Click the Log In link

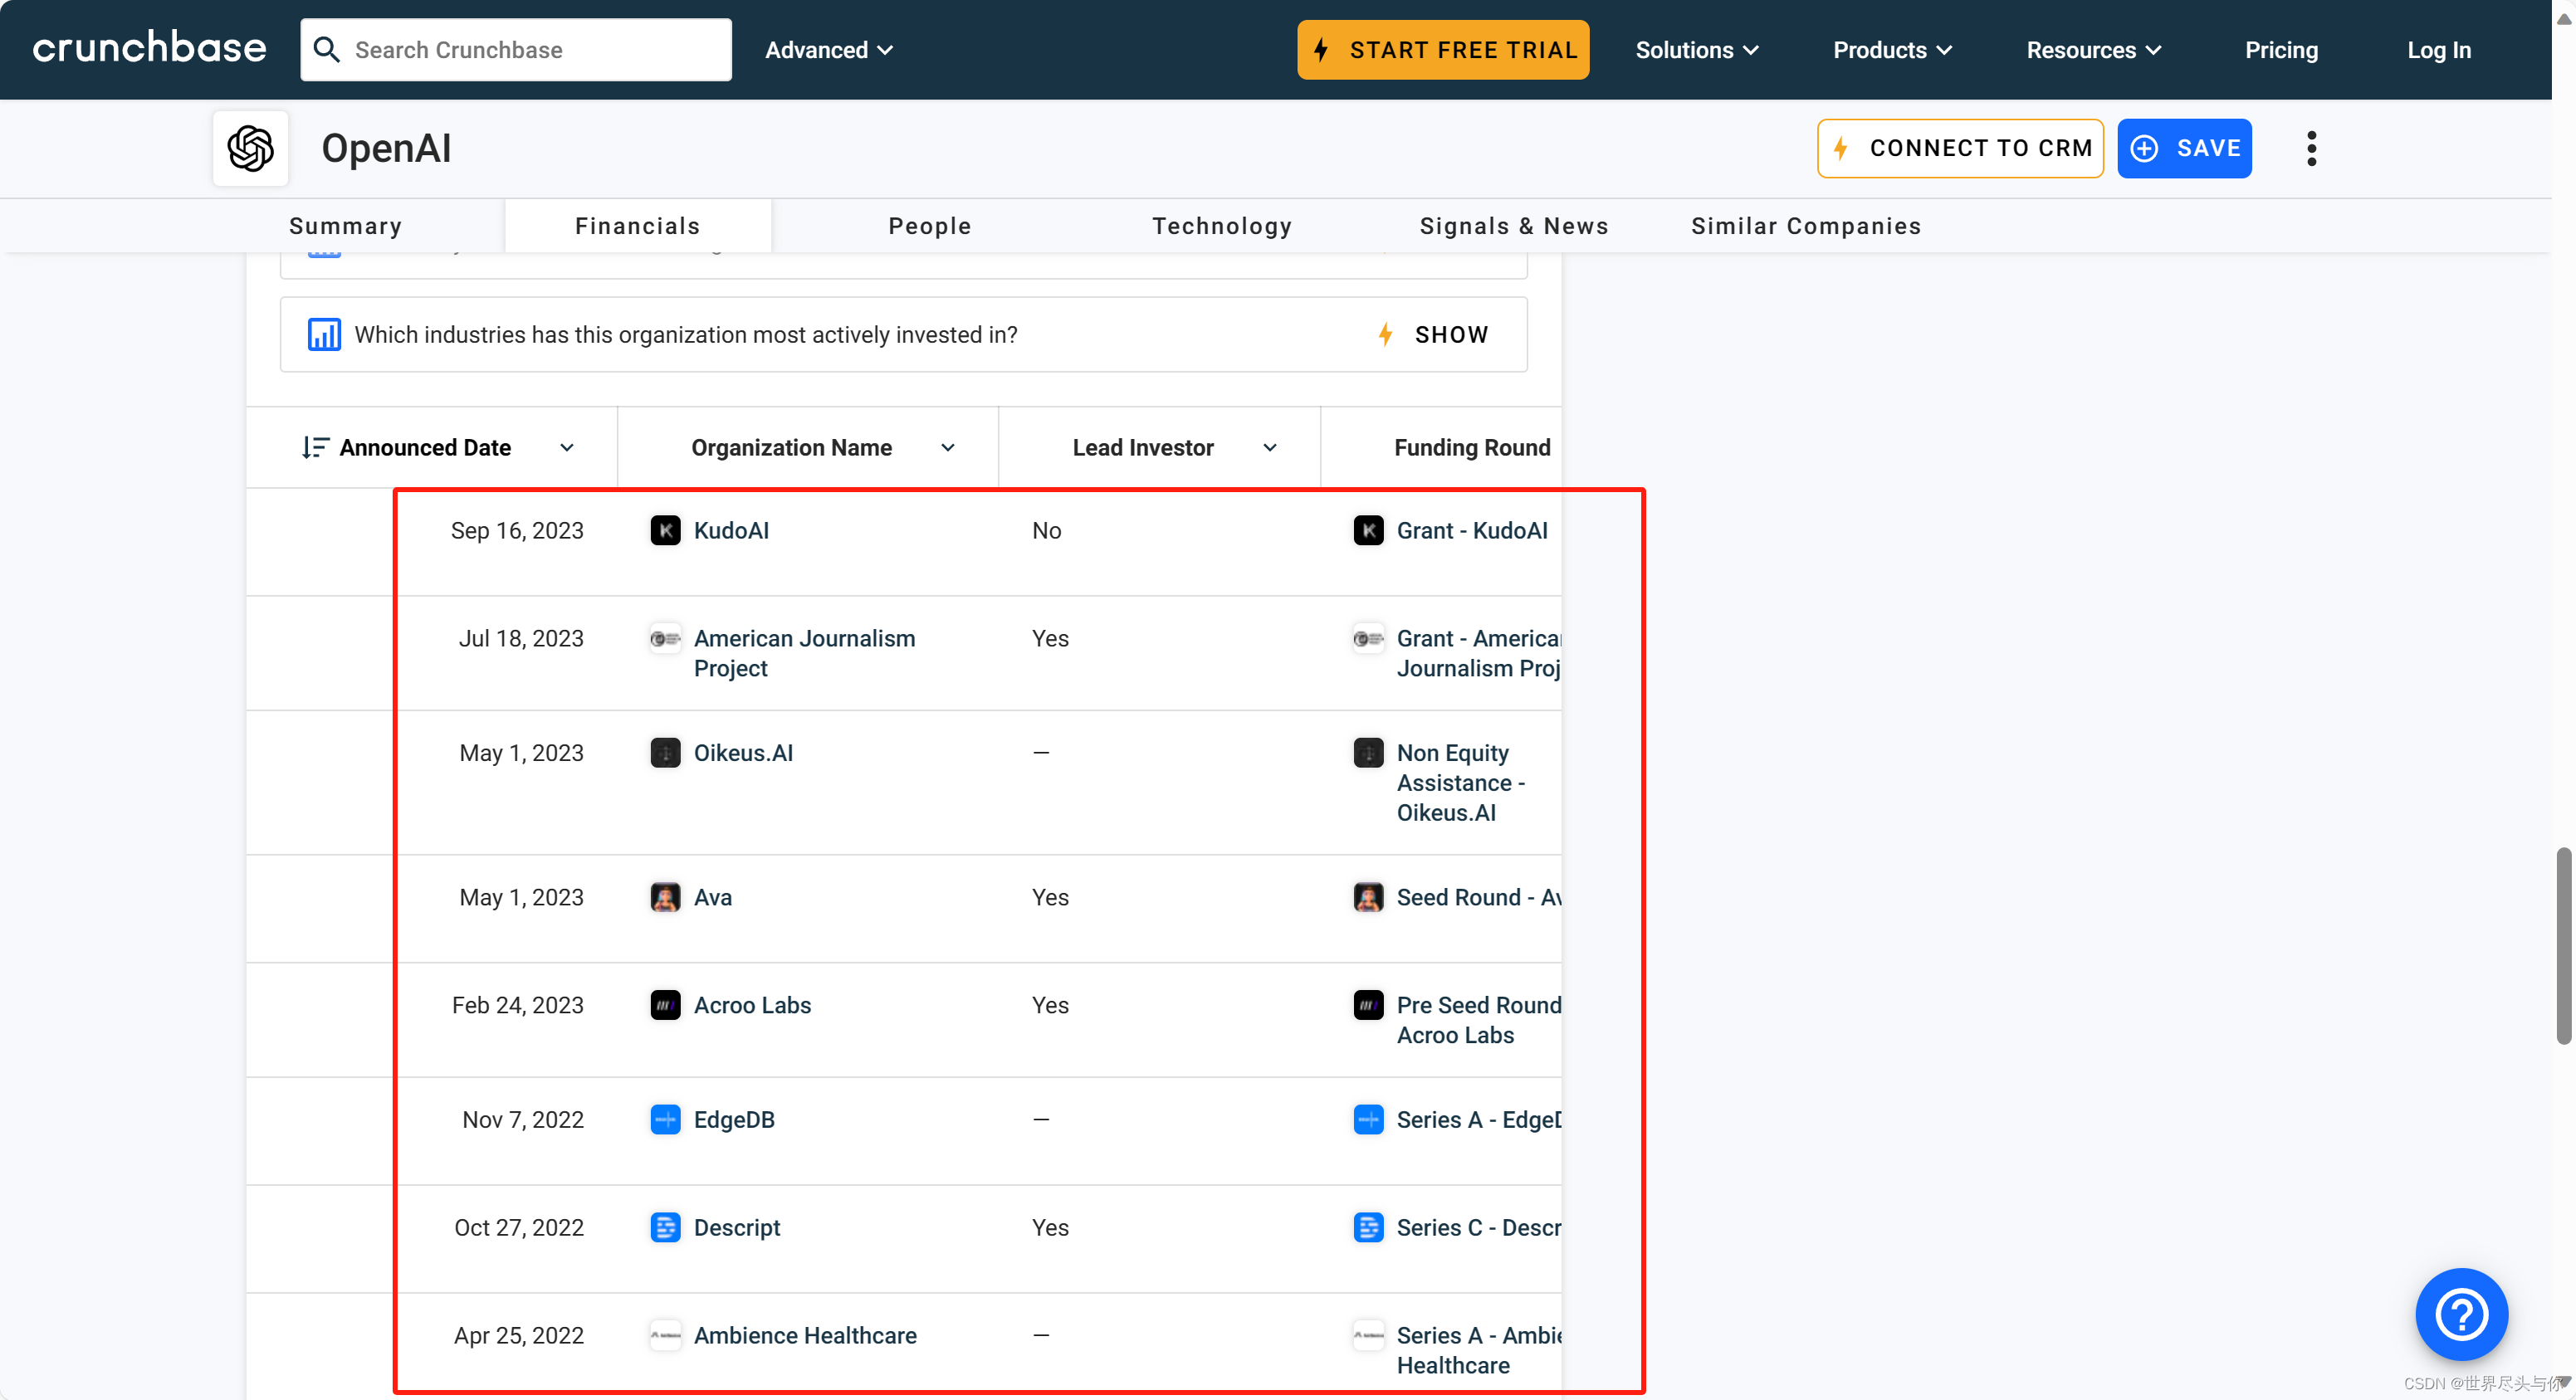(2438, 50)
